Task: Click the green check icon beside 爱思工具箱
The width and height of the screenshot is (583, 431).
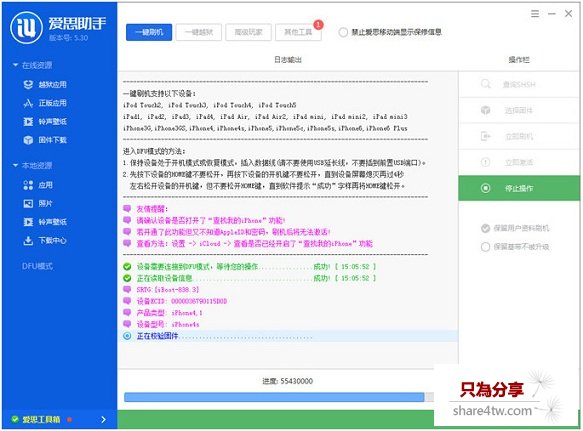Action: coord(15,419)
